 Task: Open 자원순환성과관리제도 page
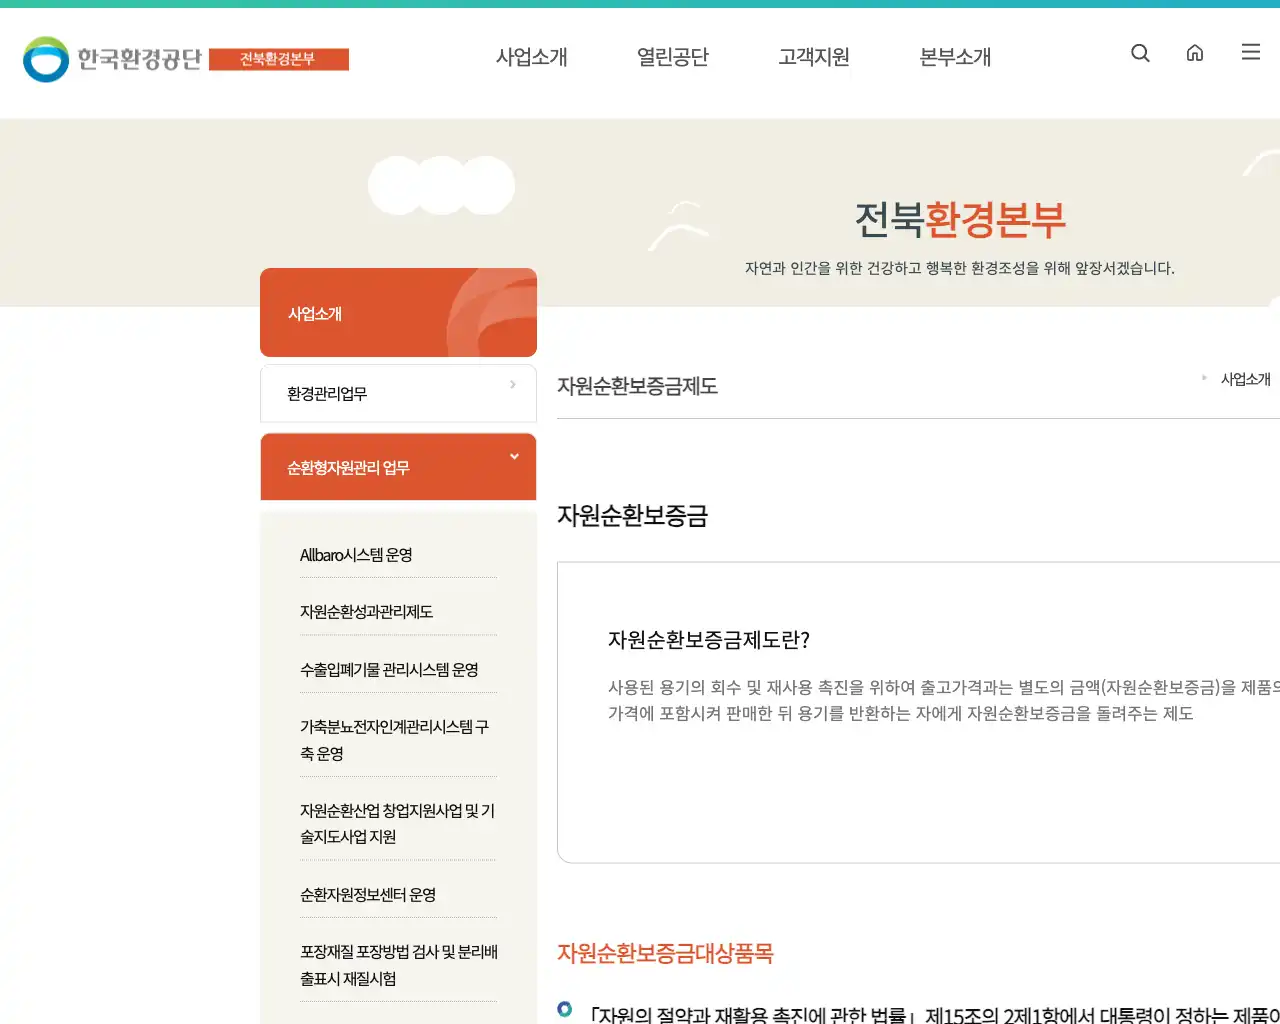[365, 611]
